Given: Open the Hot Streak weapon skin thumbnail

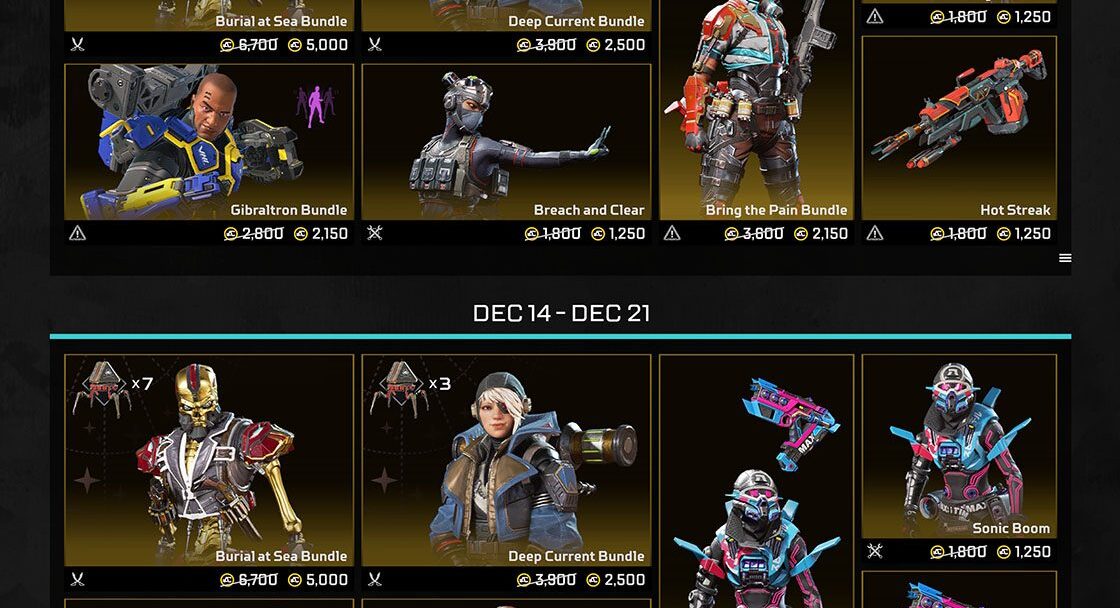Looking at the screenshot, I should [x=959, y=128].
